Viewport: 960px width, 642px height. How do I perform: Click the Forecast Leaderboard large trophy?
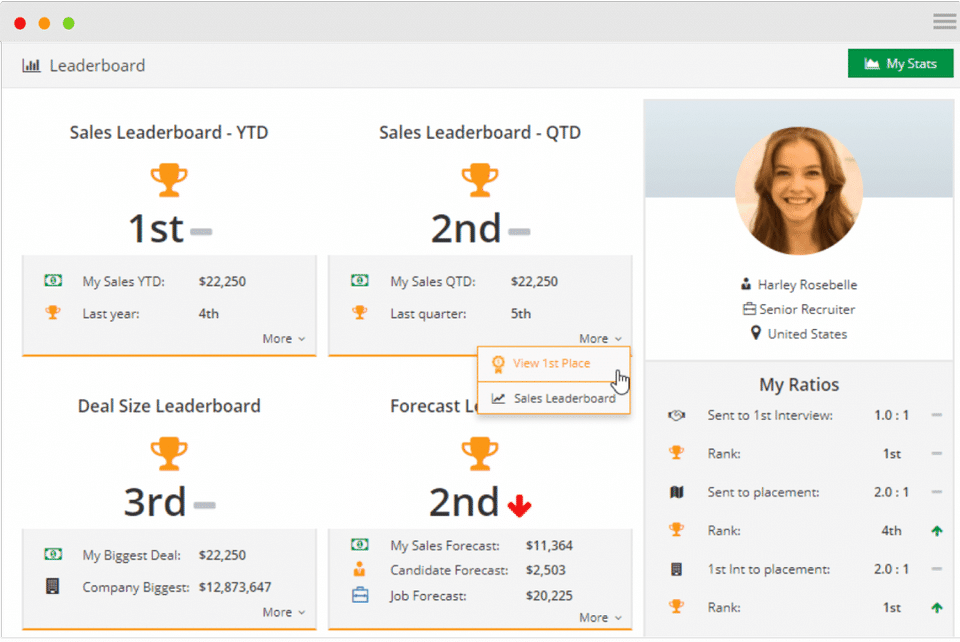[480, 454]
